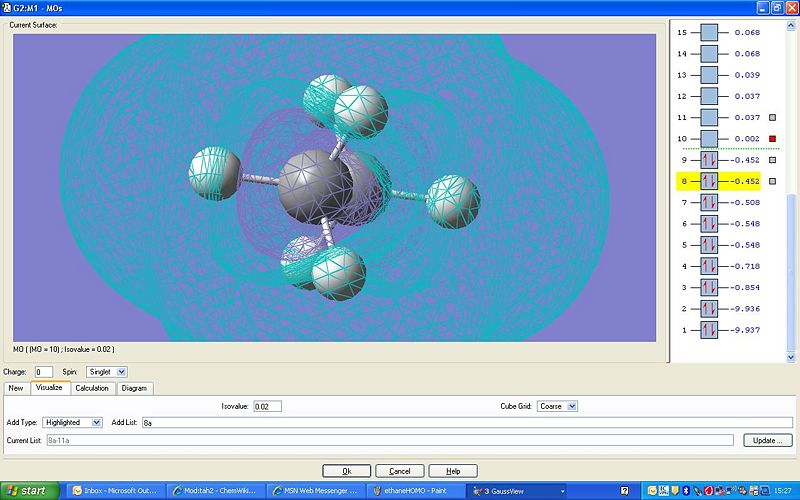Click energy value -9.936 of orbital 2

(x=745, y=309)
